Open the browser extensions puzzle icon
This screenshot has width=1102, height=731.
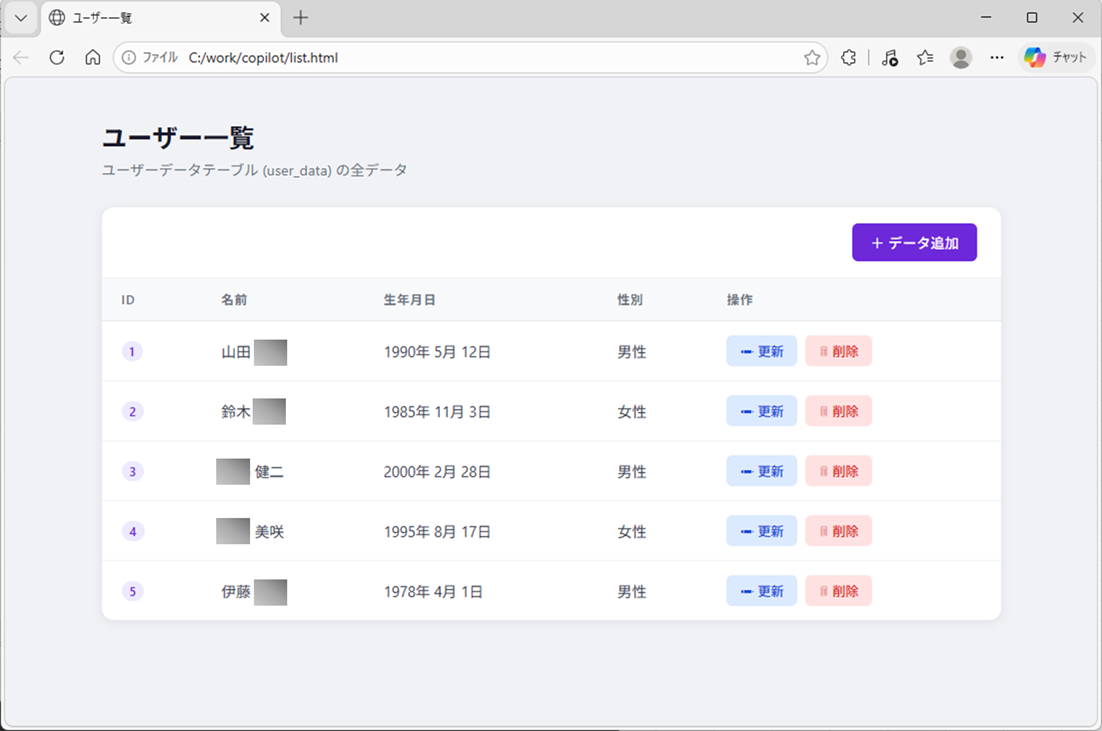coord(848,58)
